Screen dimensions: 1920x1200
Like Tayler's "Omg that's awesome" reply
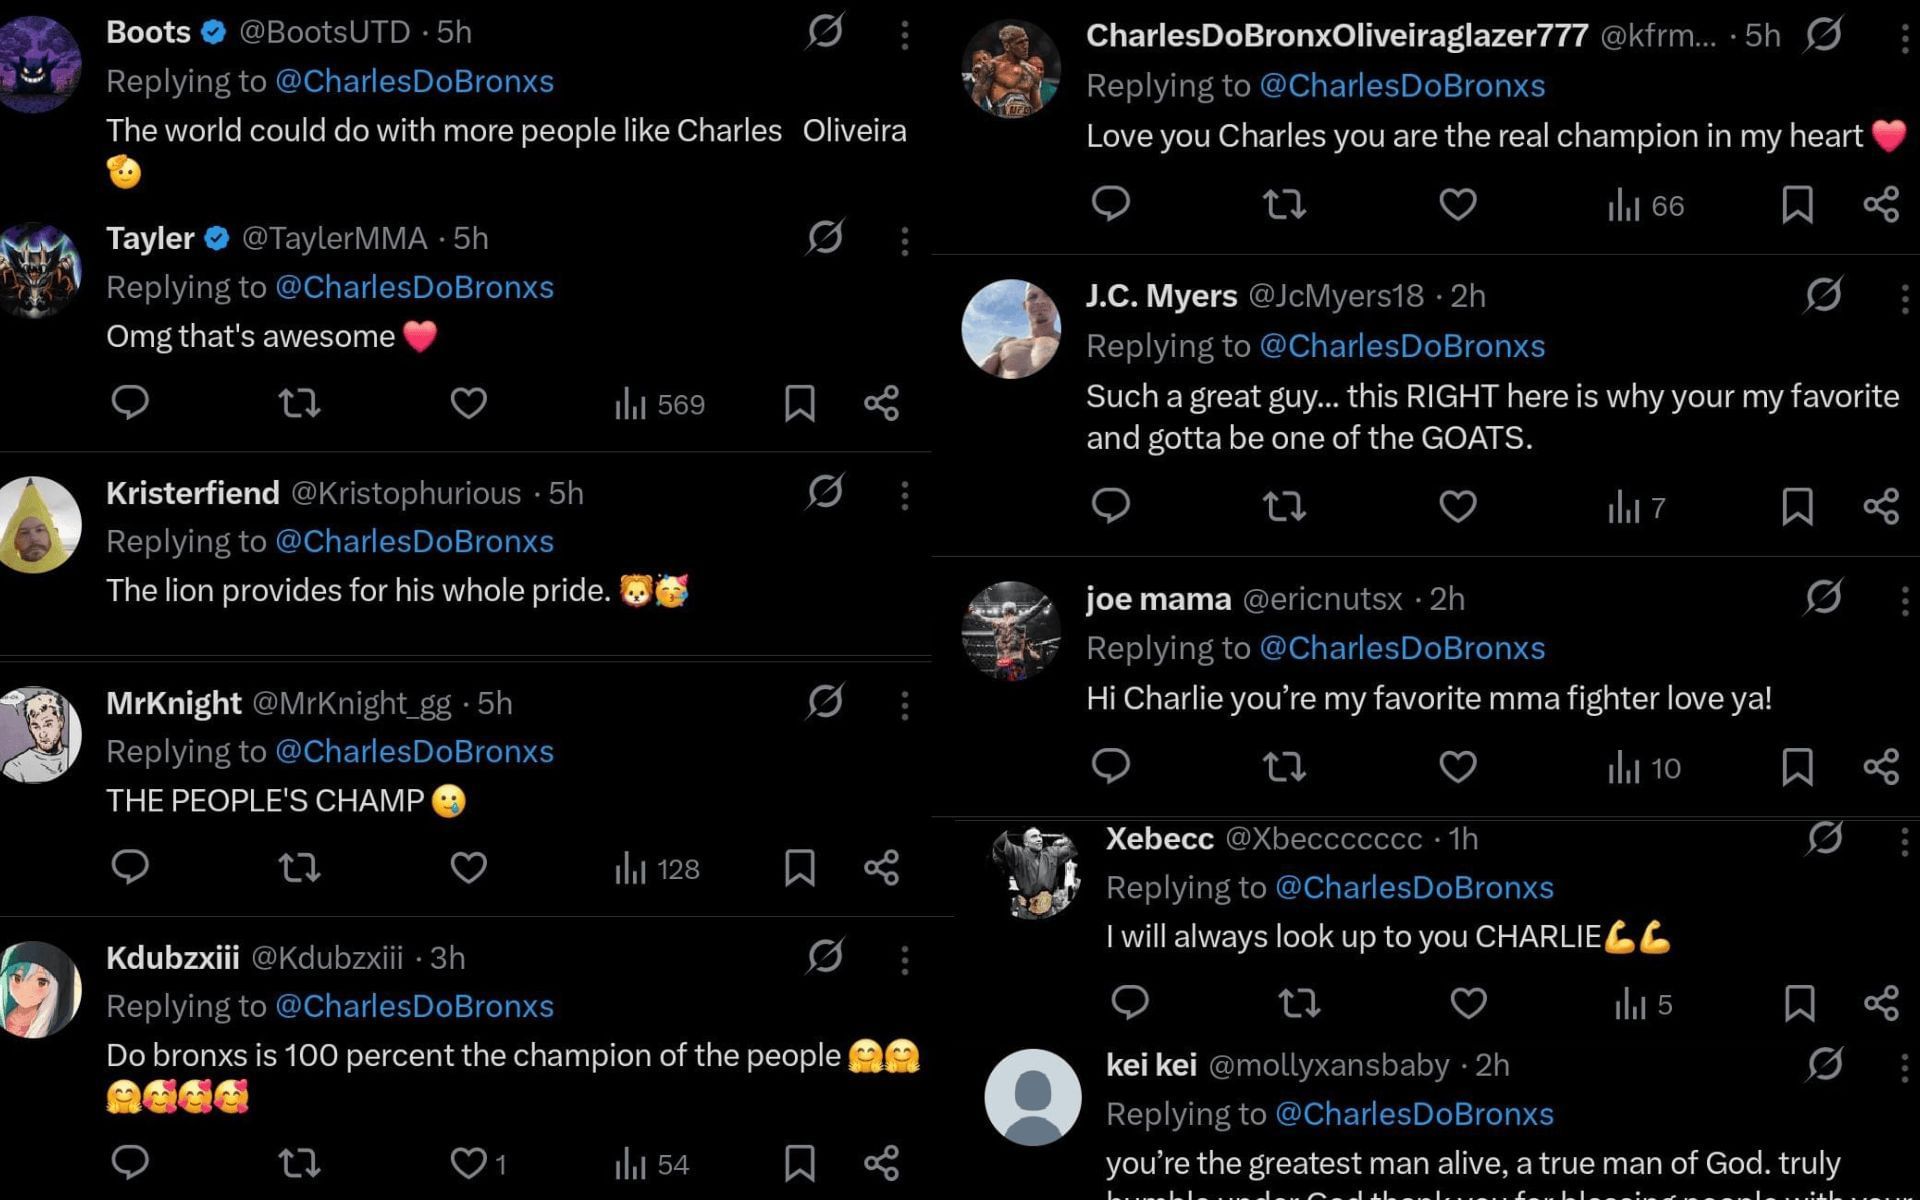pyautogui.click(x=468, y=403)
